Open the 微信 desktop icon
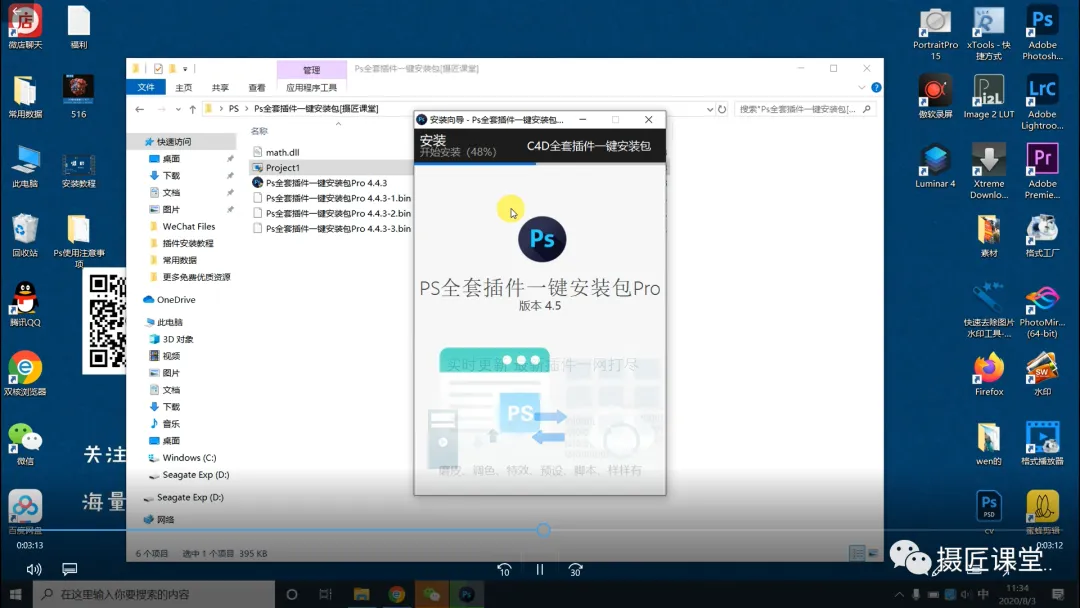The width and height of the screenshot is (1080, 608). [x=25, y=443]
